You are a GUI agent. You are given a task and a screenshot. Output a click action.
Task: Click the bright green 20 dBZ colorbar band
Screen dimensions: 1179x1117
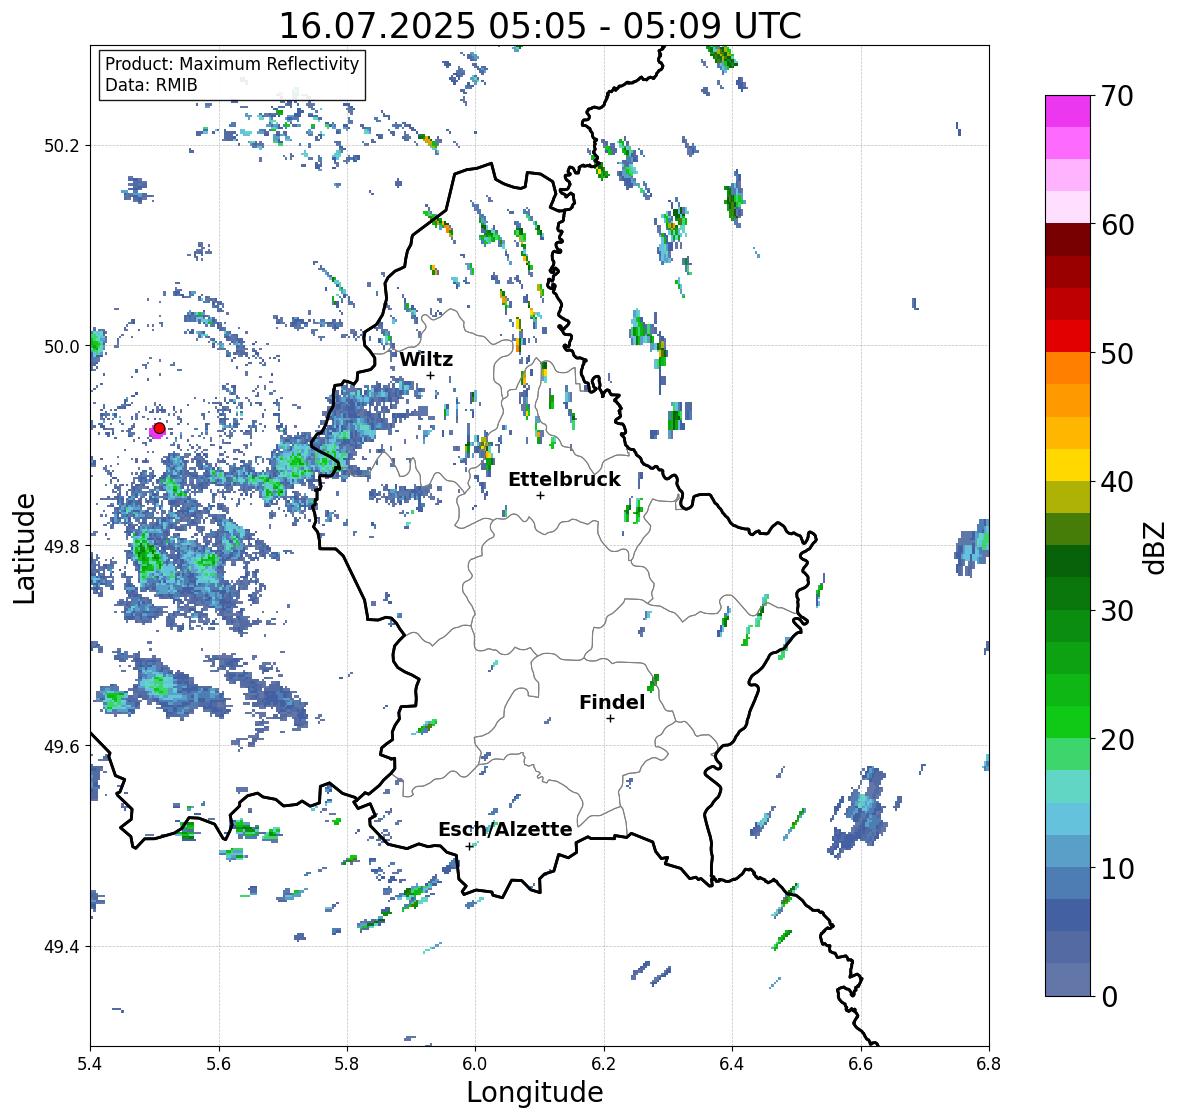tap(1068, 722)
